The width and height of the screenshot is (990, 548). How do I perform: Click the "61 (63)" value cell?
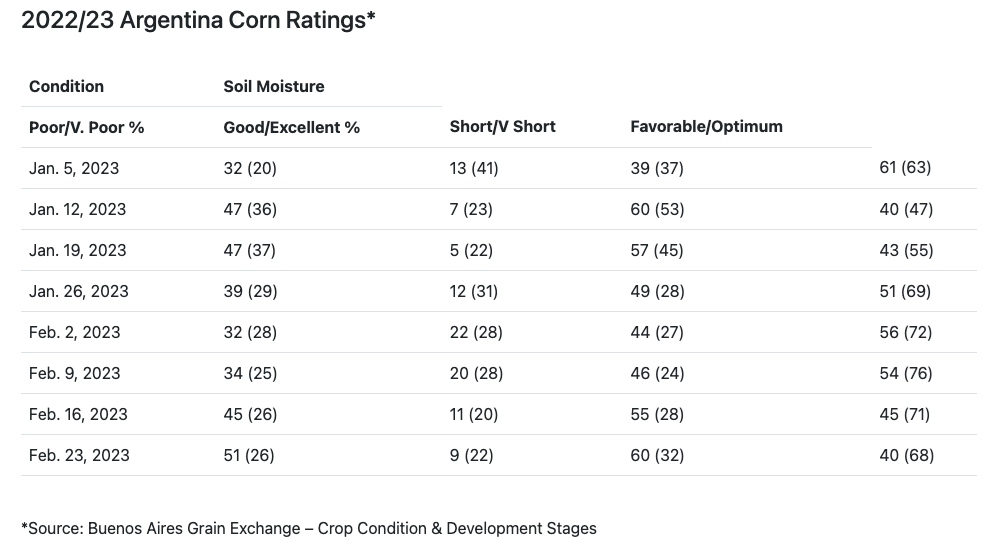pos(905,168)
